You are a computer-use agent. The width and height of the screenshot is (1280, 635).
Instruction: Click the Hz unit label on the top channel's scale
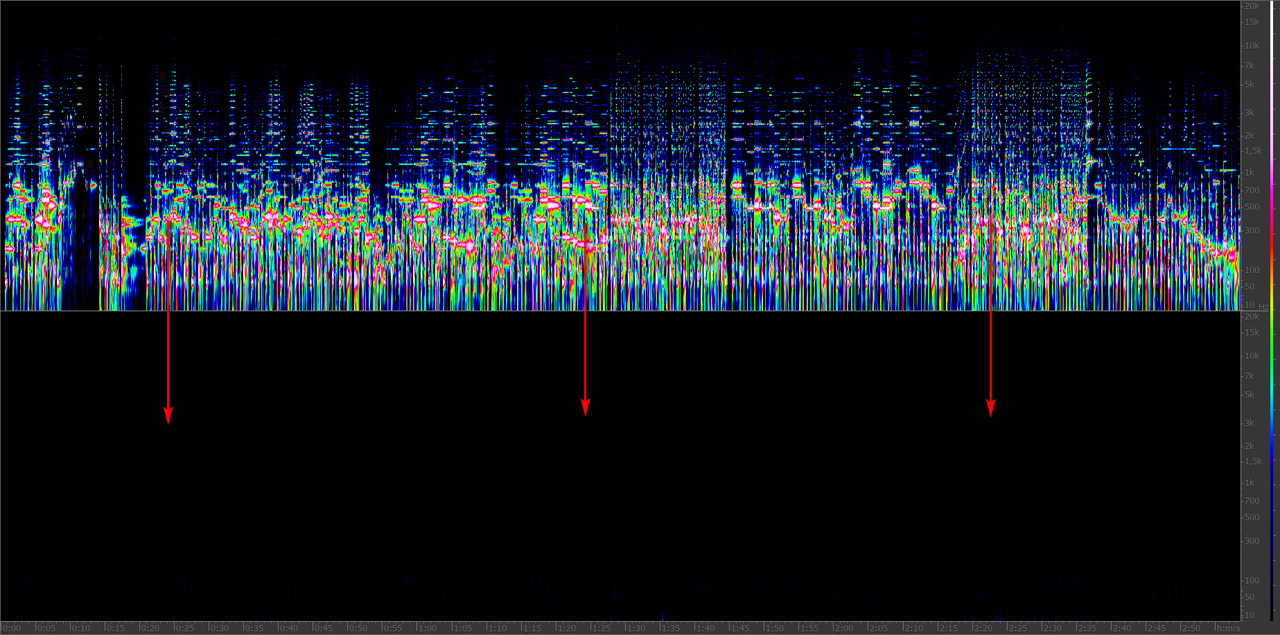(1264, 305)
